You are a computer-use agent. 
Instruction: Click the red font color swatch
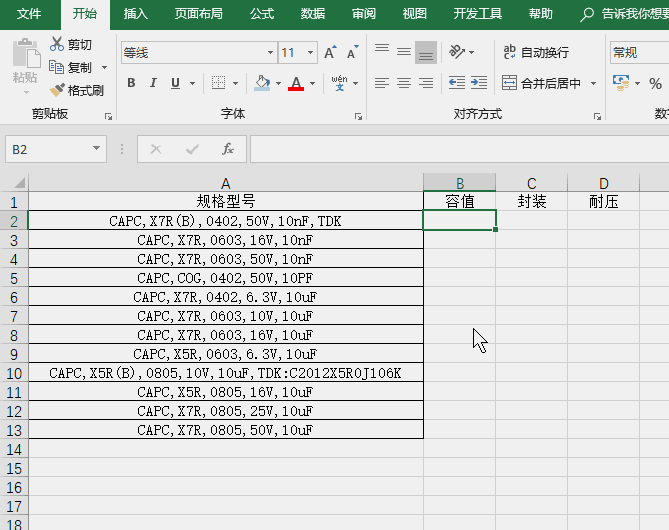coord(295,83)
